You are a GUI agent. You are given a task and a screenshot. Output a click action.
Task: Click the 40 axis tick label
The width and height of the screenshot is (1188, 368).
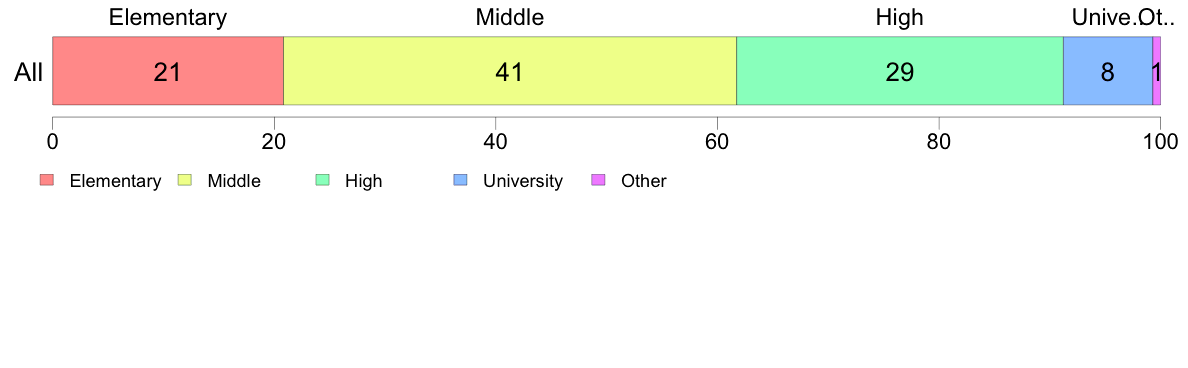(x=495, y=140)
